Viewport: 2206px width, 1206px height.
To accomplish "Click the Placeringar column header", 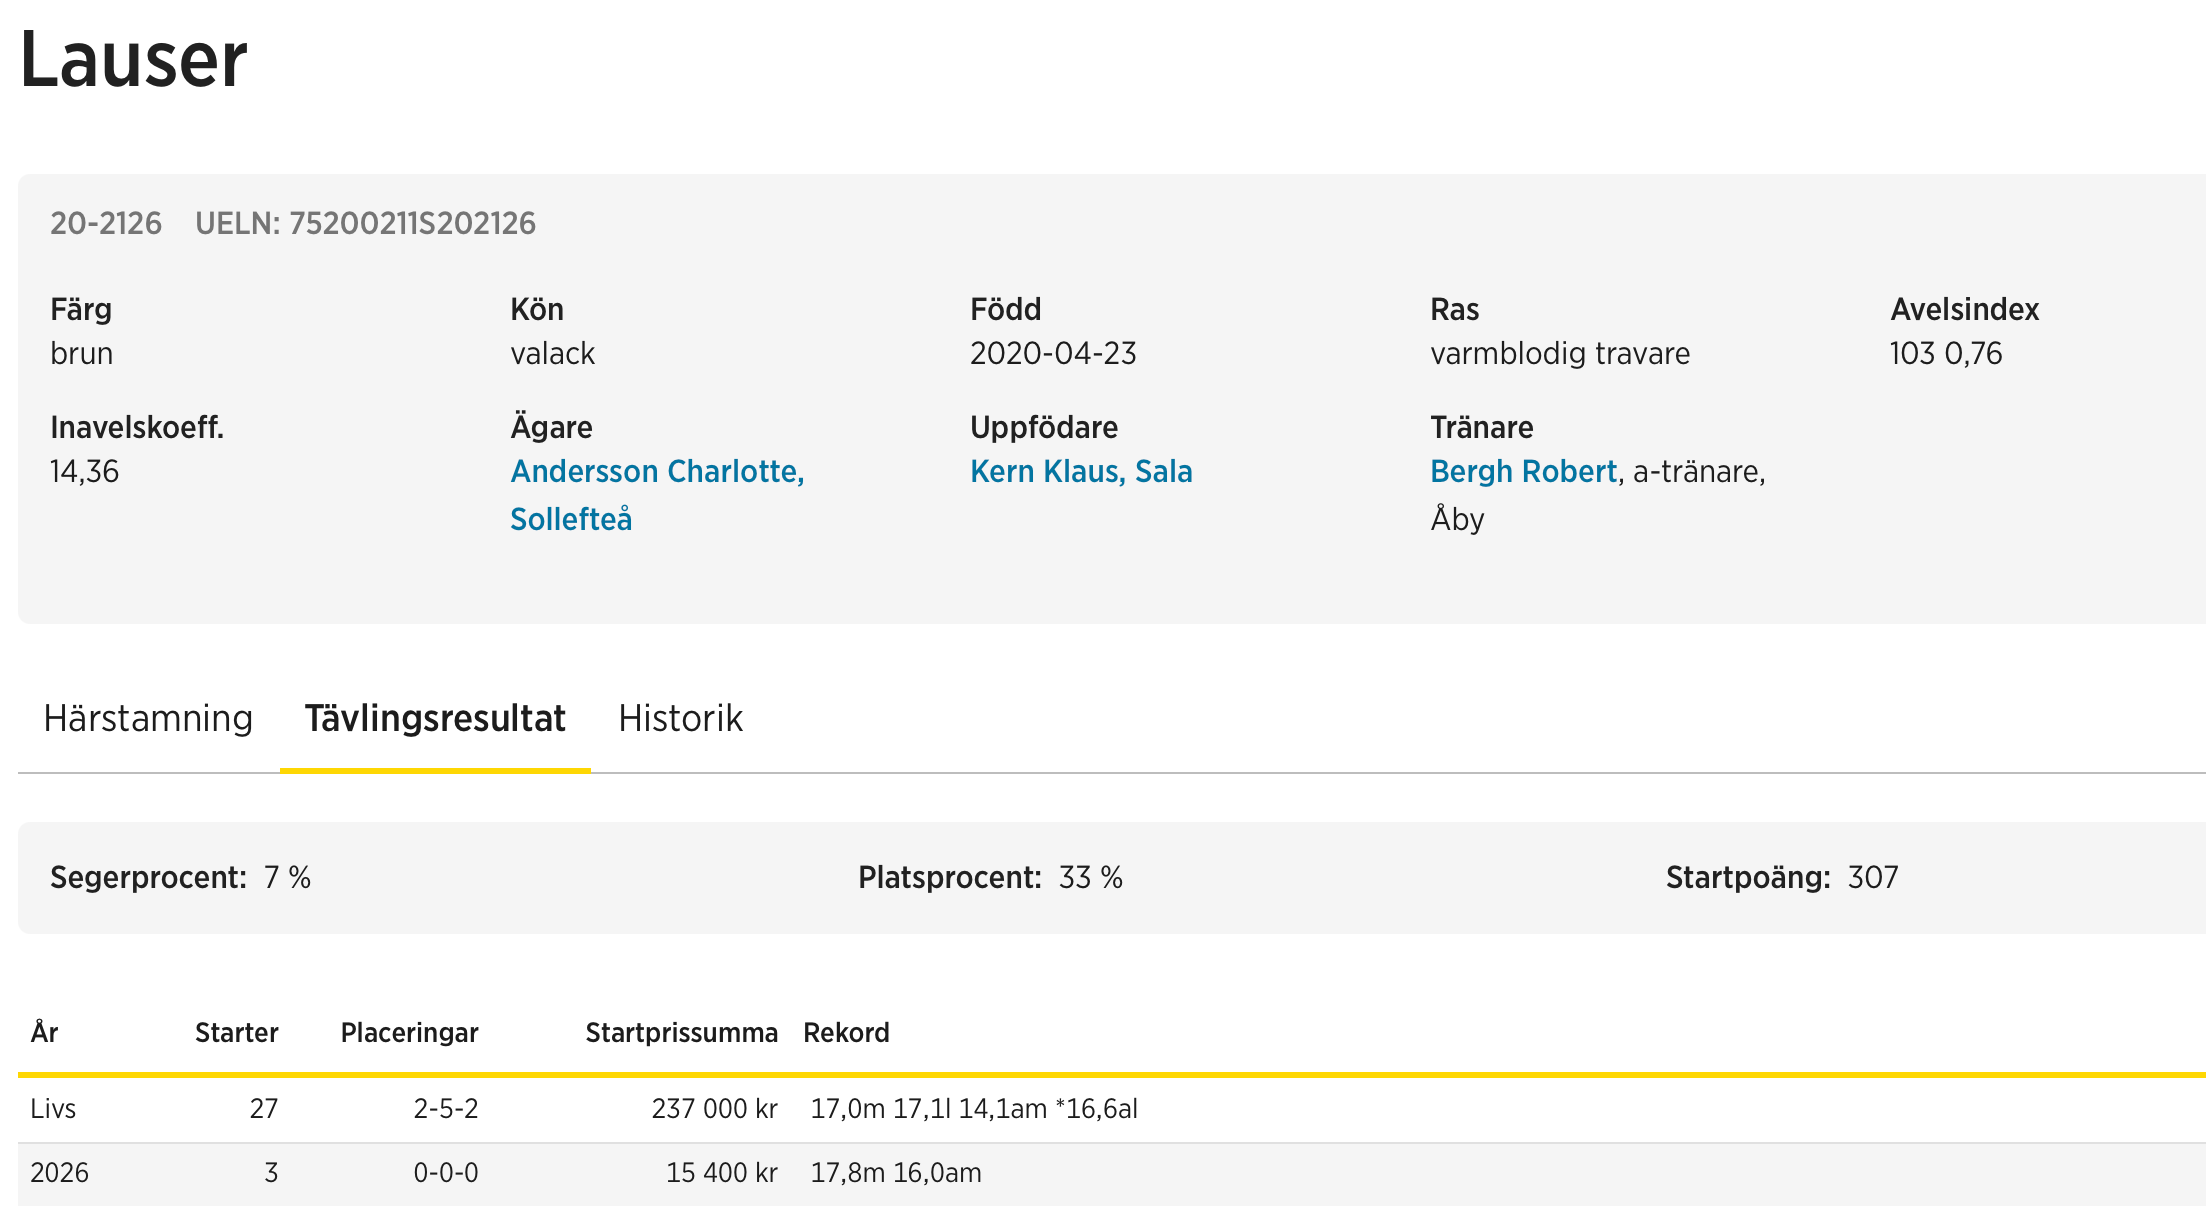I will (x=409, y=1033).
